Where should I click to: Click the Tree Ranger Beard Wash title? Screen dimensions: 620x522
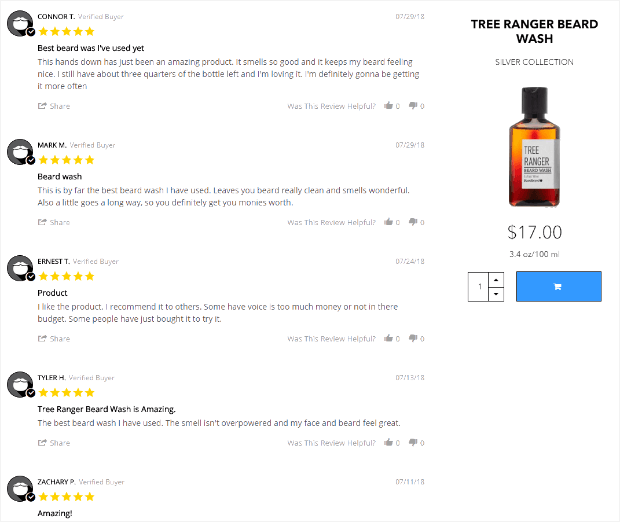coord(534,32)
